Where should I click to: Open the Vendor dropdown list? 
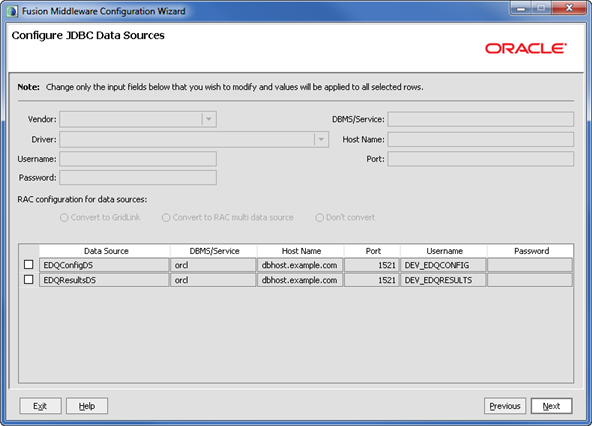click(x=208, y=119)
